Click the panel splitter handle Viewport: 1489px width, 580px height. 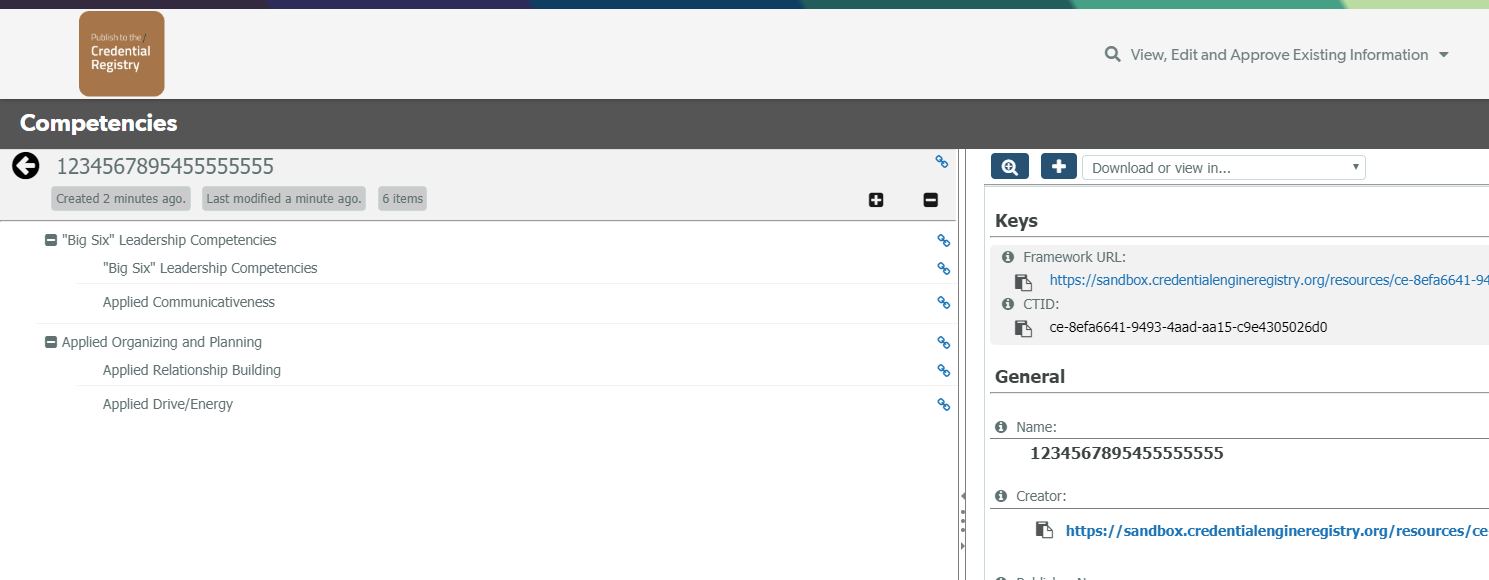962,520
